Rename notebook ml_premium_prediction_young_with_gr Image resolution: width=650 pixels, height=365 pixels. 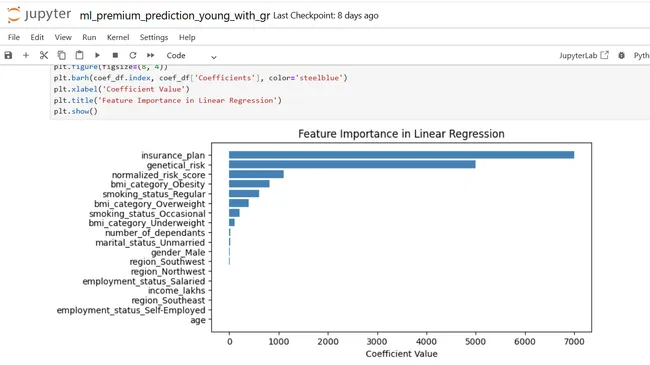tap(175, 16)
